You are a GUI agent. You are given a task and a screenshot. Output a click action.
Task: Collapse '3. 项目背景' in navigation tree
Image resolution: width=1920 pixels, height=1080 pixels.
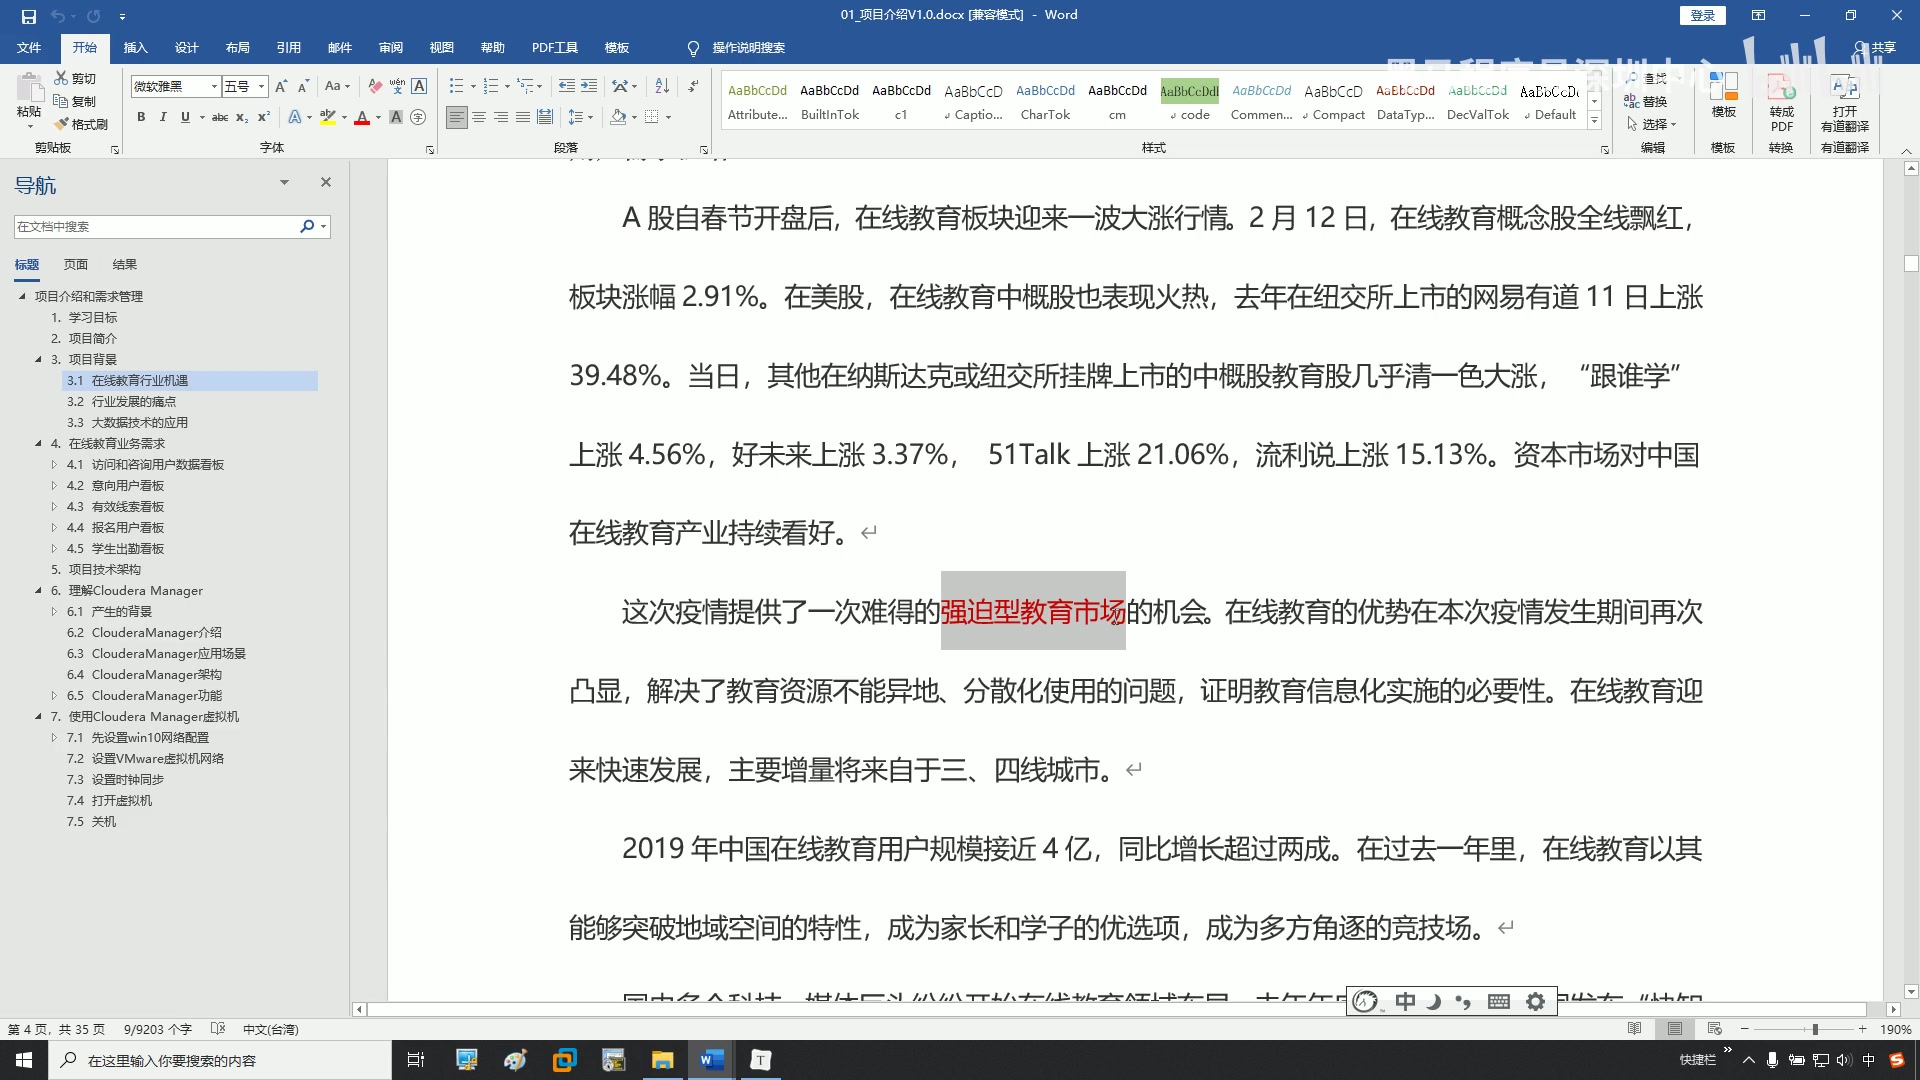39,359
